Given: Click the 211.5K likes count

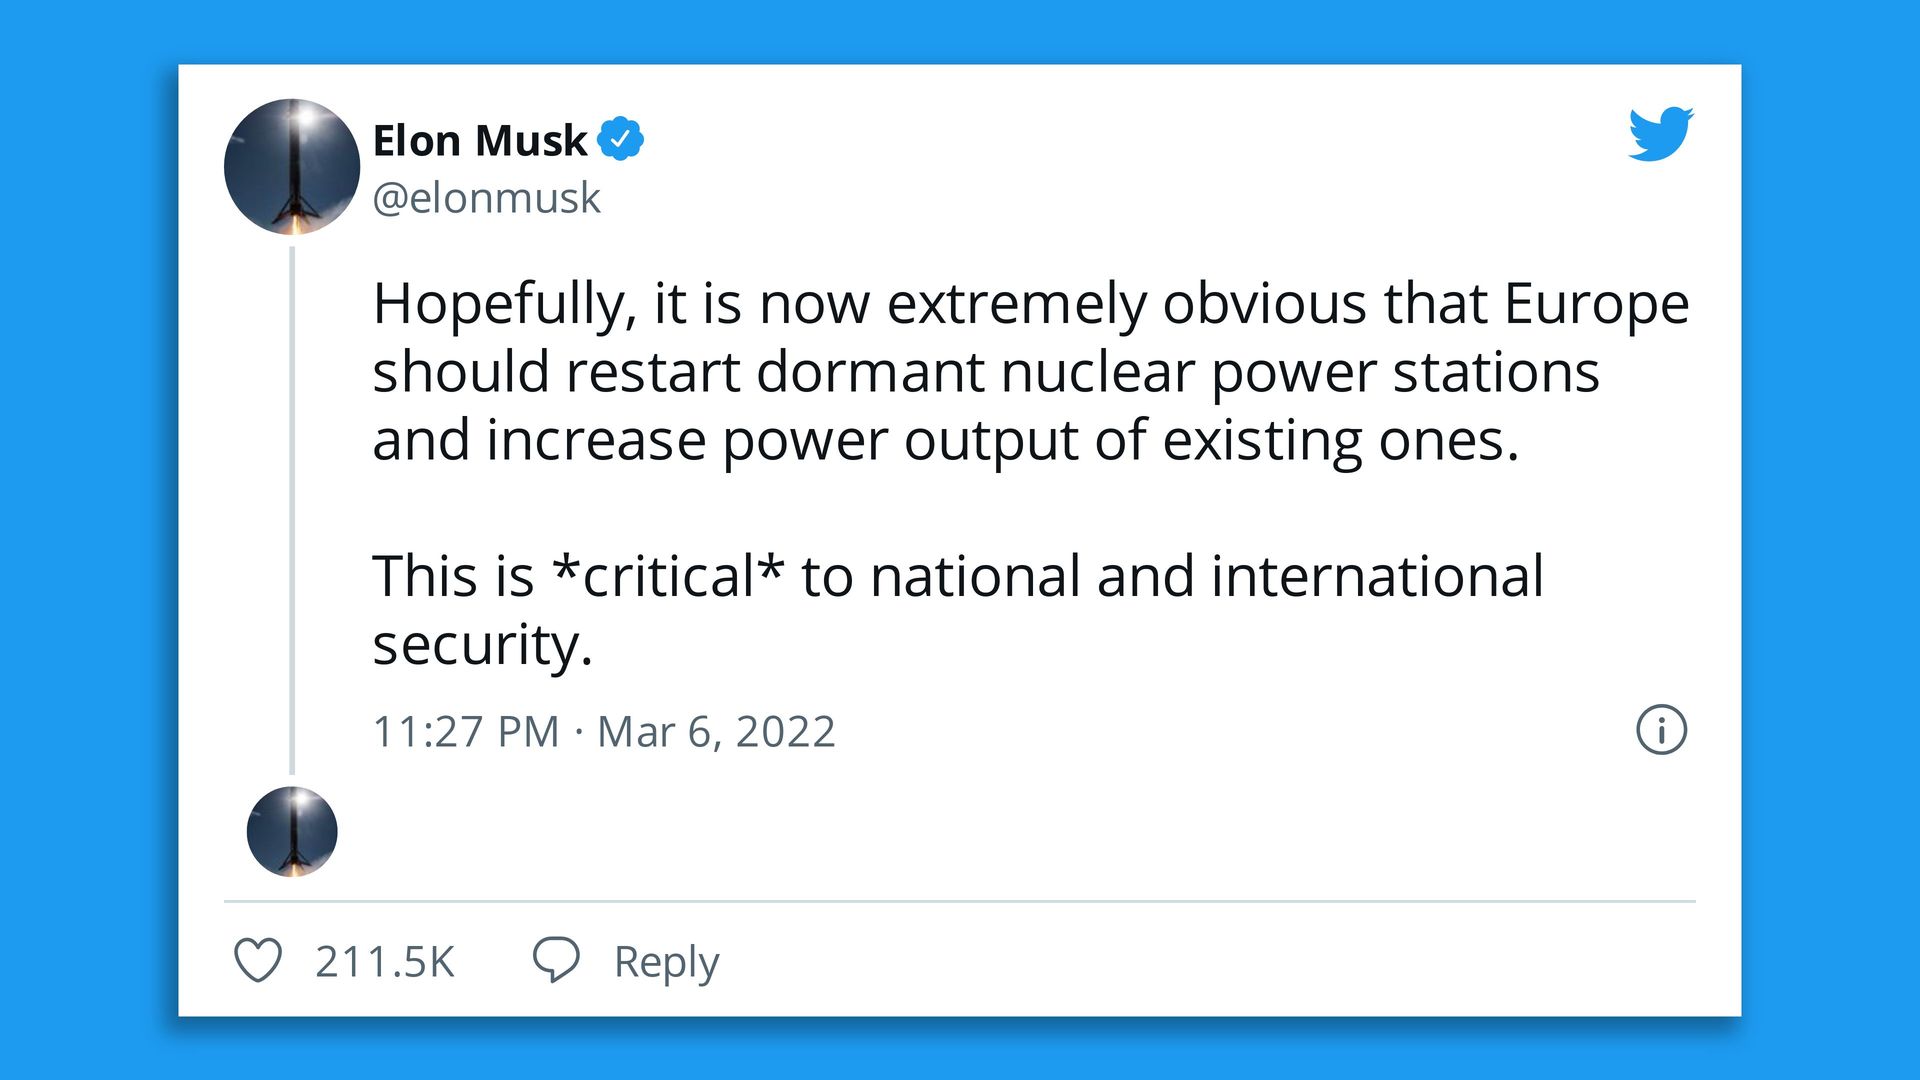Looking at the screenshot, I should point(384,962).
